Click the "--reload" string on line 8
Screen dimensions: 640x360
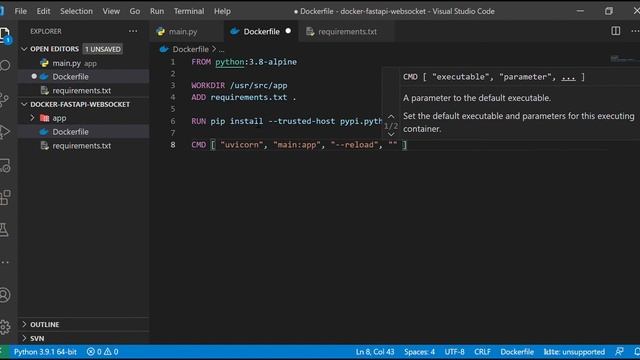coord(354,145)
